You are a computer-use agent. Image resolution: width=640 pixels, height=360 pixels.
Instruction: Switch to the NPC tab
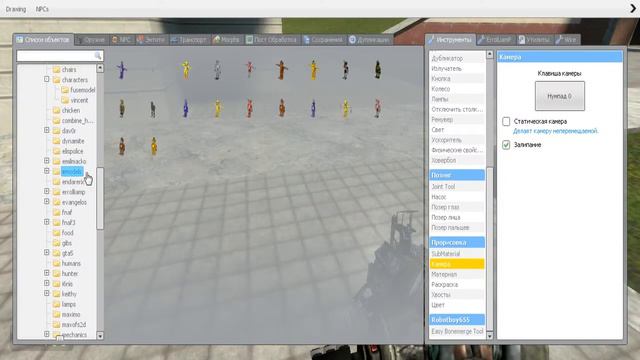pyautogui.click(x=121, y=40)
